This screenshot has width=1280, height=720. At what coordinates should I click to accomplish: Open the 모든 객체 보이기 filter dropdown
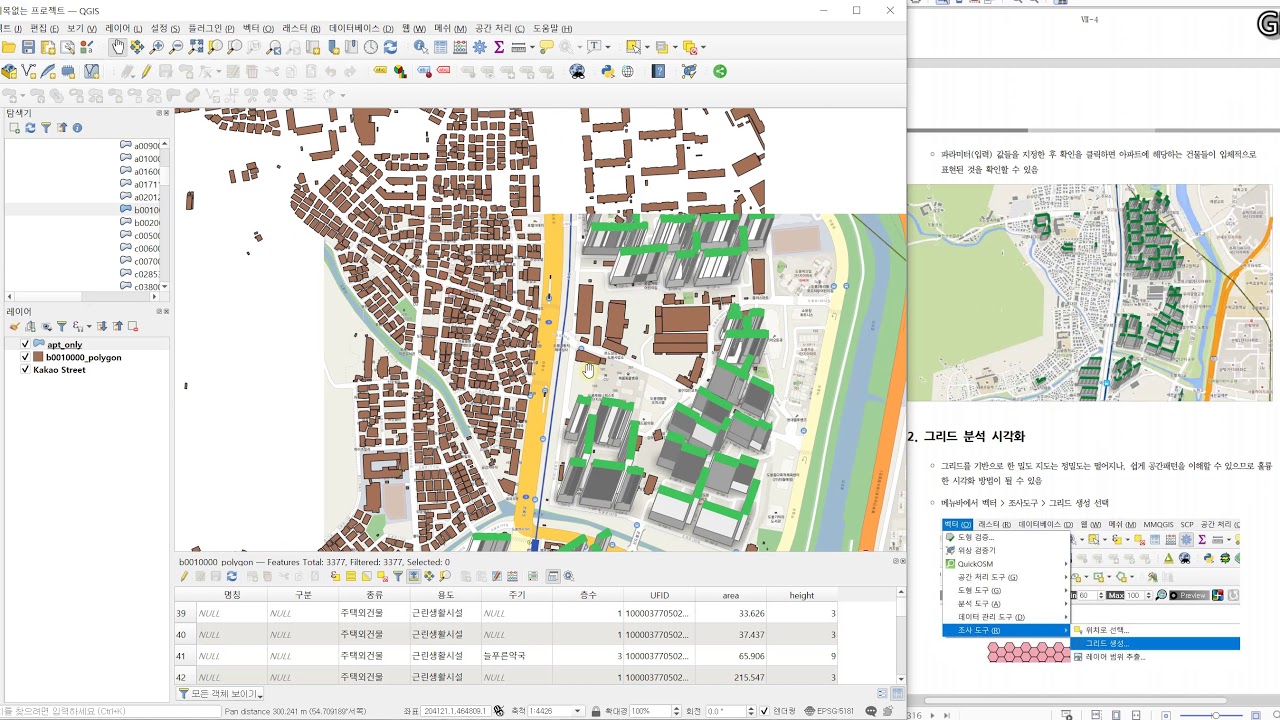[x=220, y=693]
